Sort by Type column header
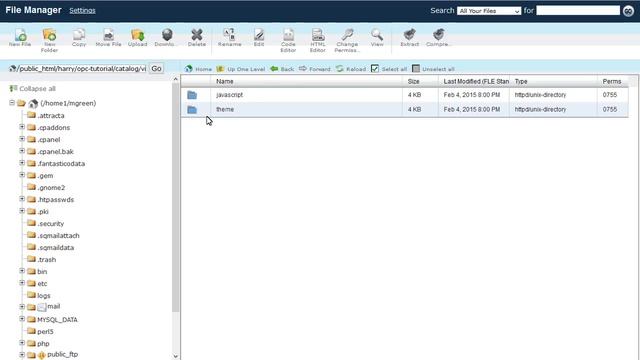Viewport: 640px width, 360px height. coord(521,82)
